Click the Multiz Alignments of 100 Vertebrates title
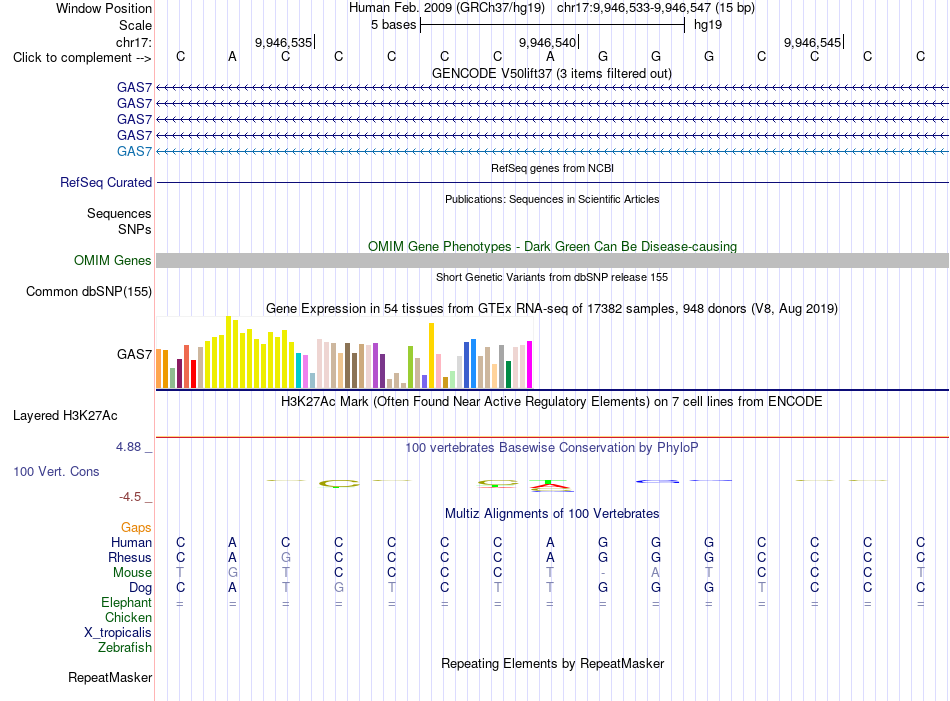This screenshot has width=950, height=701. click(x=552, y=514)
